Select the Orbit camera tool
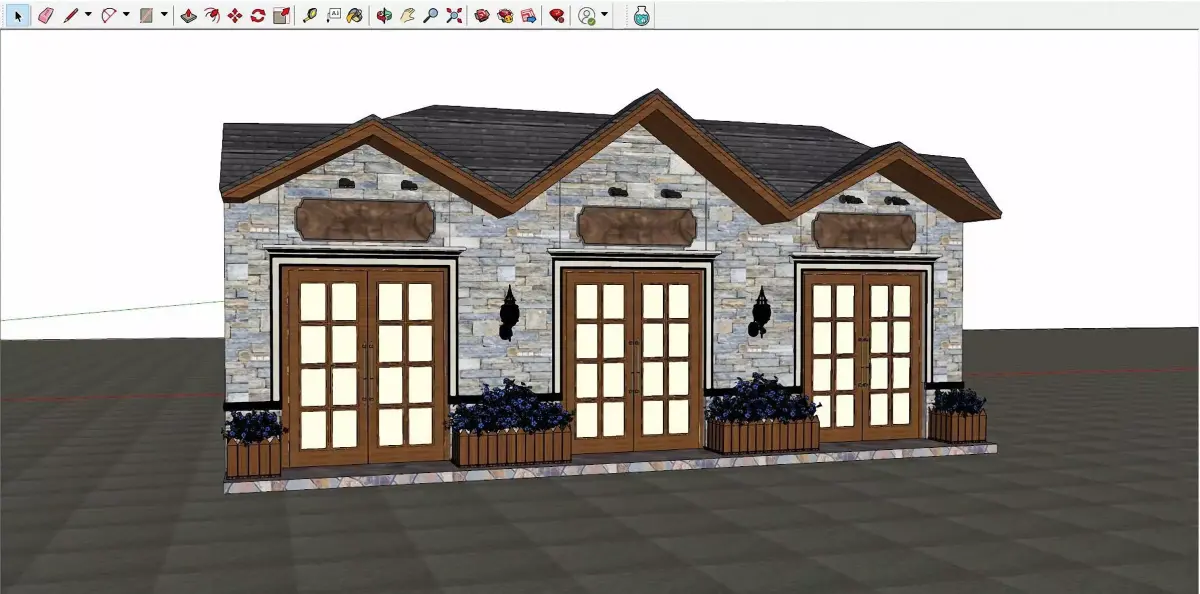Screen dimensions: 1200x594 tap(384, 15)
